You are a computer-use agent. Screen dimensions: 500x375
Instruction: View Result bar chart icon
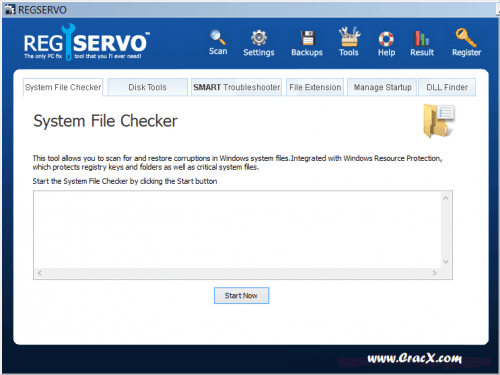tap(422, 38)
